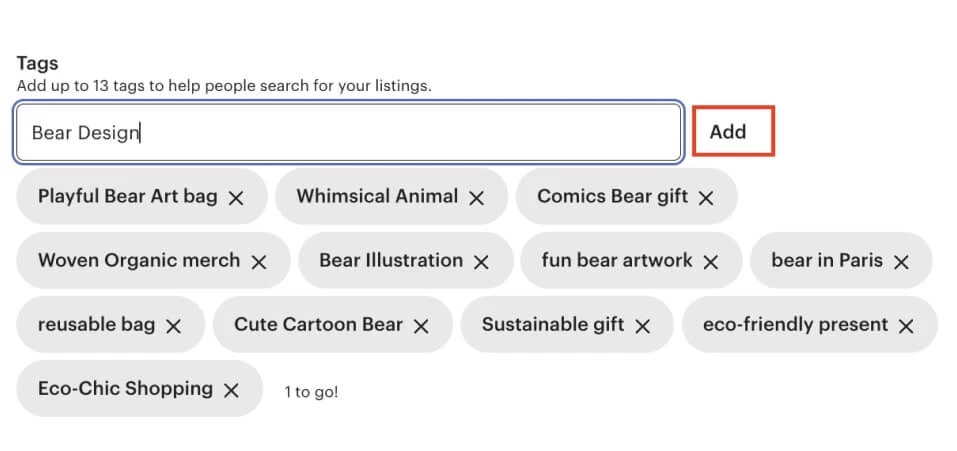Delete the eco-friendly present tag
This screenshot has height=451, width=957.
906,326
